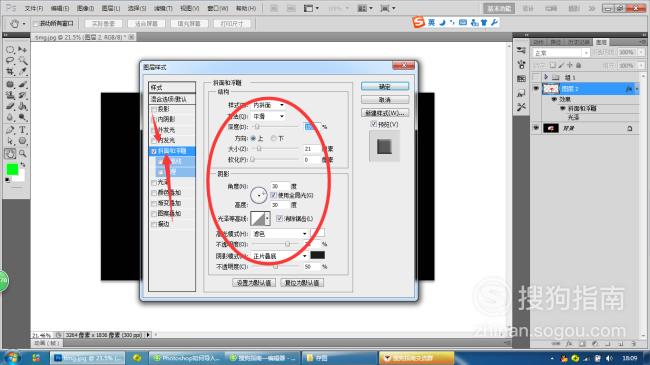Select the Paint Bucket tool
The image size is (650, 365).
[23, 106]
